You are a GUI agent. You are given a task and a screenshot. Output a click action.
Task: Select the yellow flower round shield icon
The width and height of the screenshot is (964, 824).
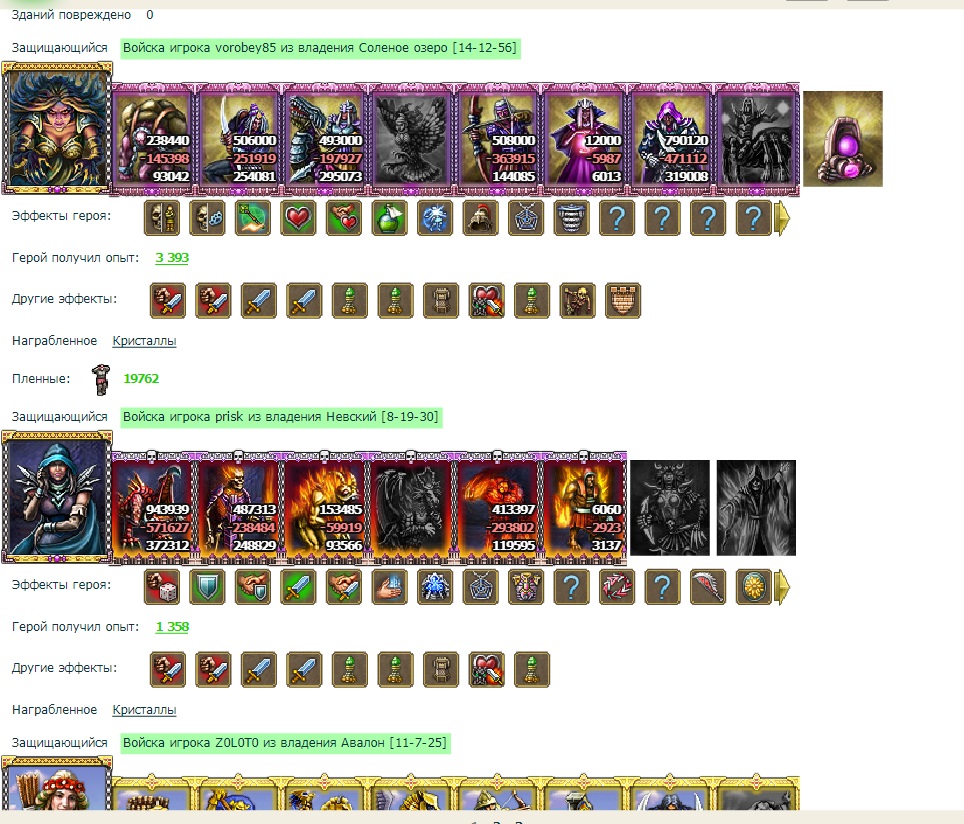click(x=753, y=587)
